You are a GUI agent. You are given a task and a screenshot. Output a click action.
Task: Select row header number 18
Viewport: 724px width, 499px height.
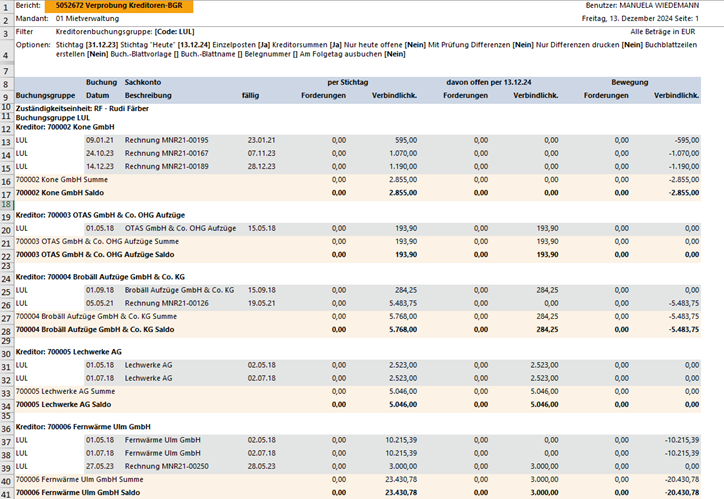6,204
